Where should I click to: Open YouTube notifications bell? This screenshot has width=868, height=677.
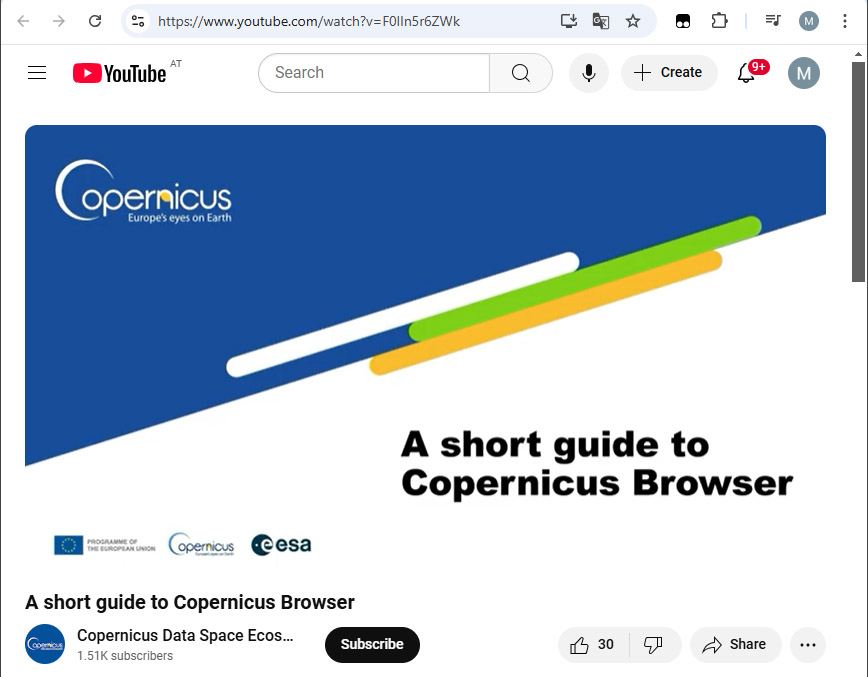coord(747,73)
